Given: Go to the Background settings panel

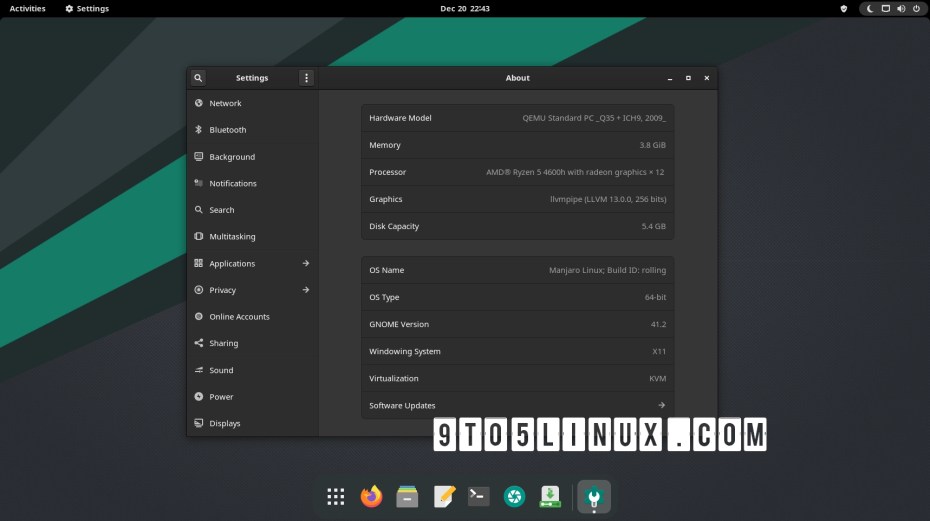Looking at the screenshot, I should tap(253, 157).
